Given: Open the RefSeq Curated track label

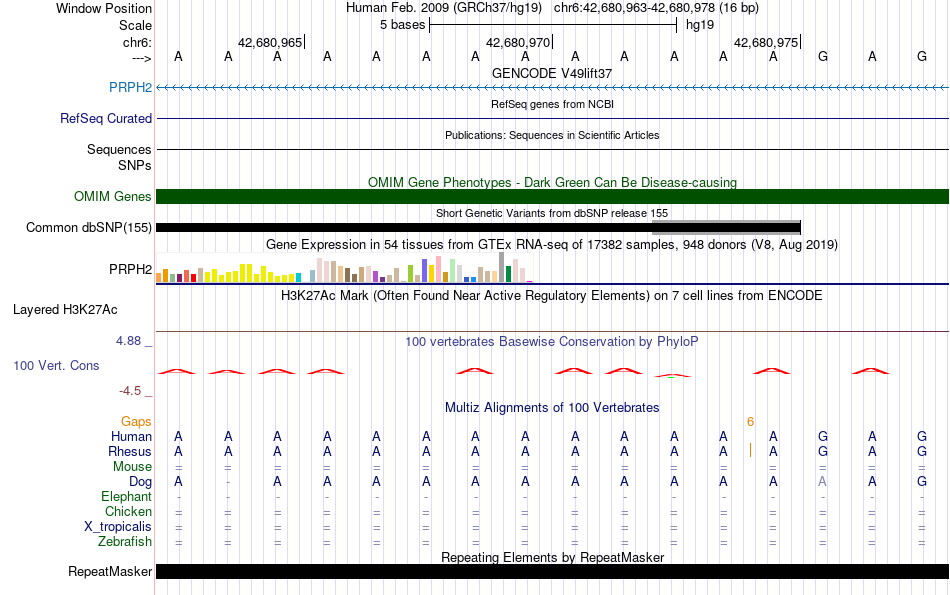Looking at the screenshot, I should pos(106,118).
